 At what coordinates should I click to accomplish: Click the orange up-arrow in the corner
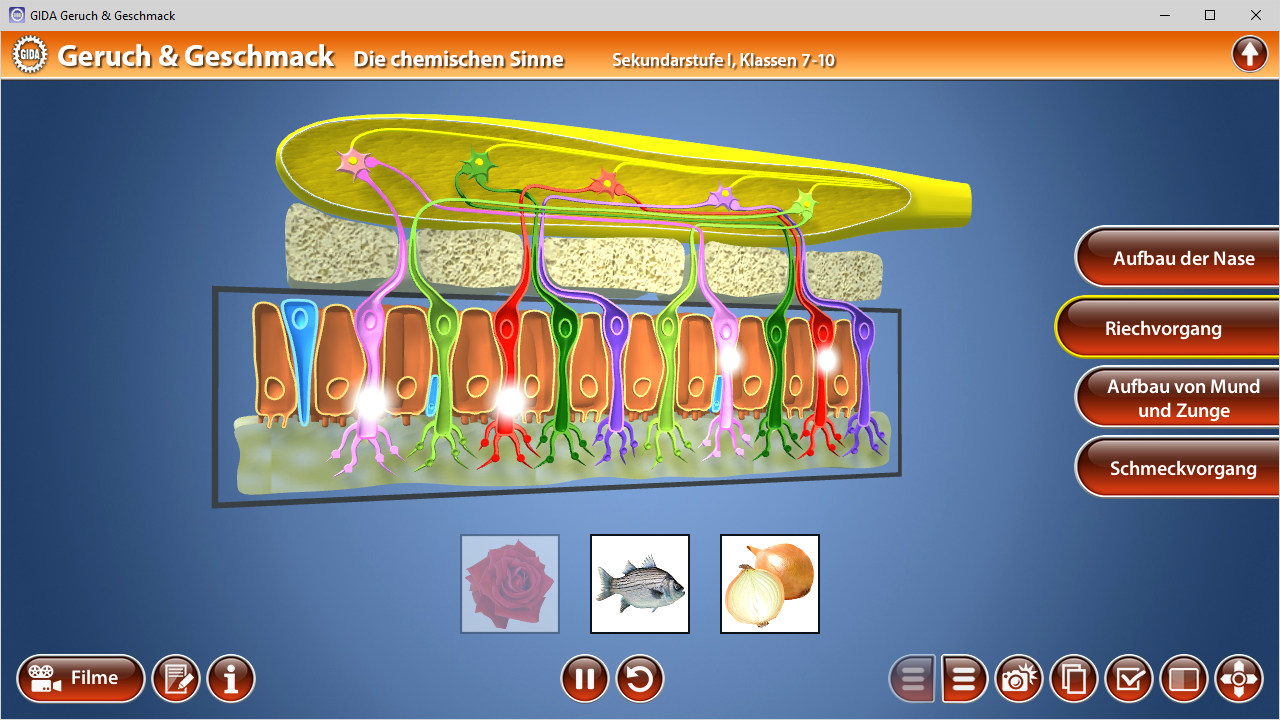tap(1249, 53)
